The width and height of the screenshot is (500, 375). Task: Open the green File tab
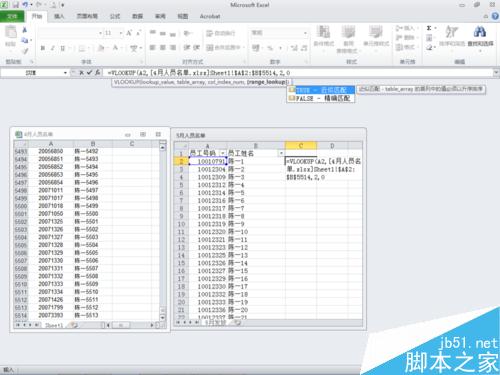12,16
